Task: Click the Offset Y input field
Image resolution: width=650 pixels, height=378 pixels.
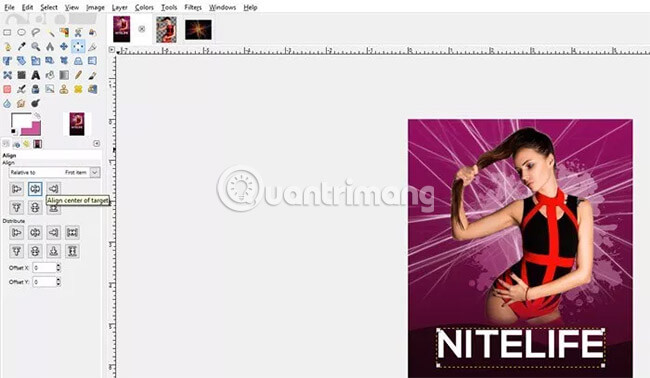Action: pos(44,282)
